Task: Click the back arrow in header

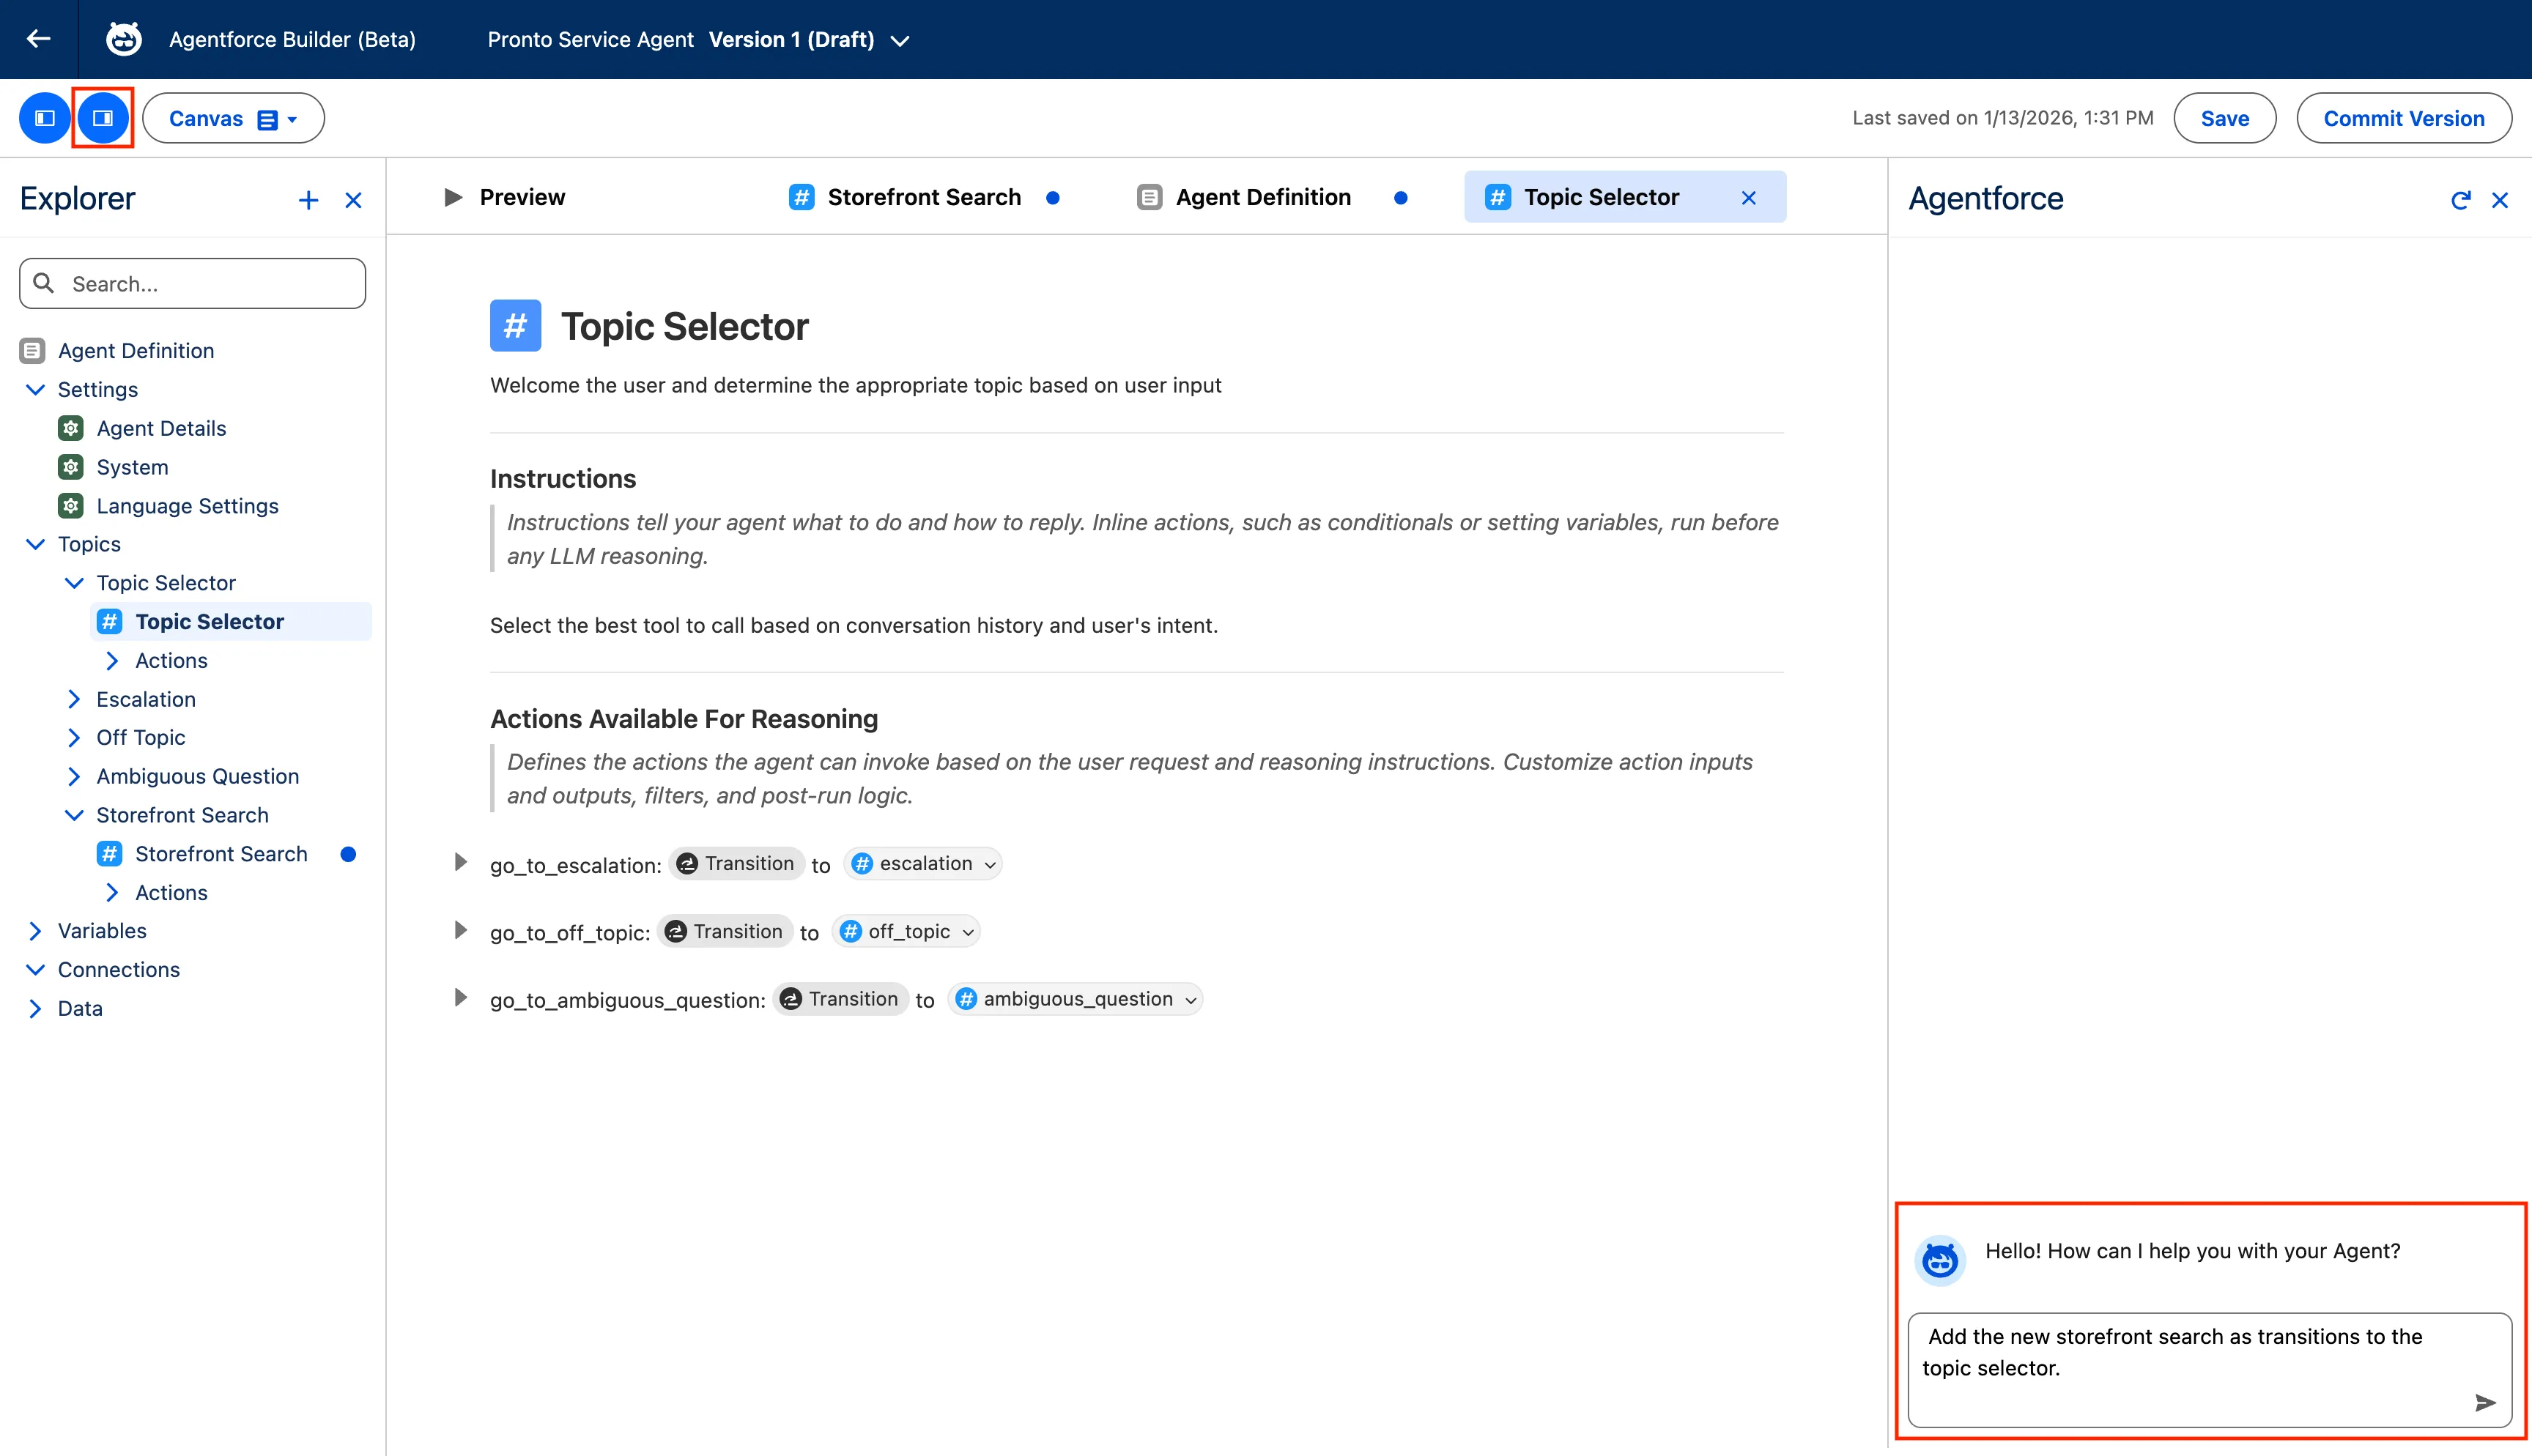Action: pyautogui.click(x=38, y=39)
